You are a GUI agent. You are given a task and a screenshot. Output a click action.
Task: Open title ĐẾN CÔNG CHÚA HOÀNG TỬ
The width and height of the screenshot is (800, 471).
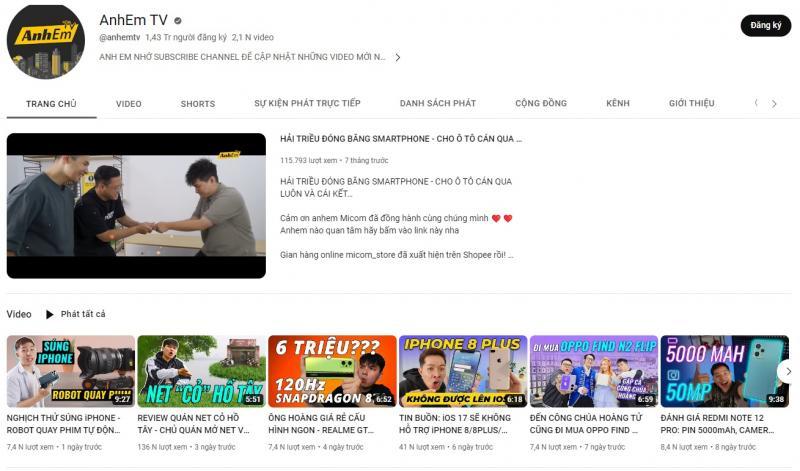point(586,424)
